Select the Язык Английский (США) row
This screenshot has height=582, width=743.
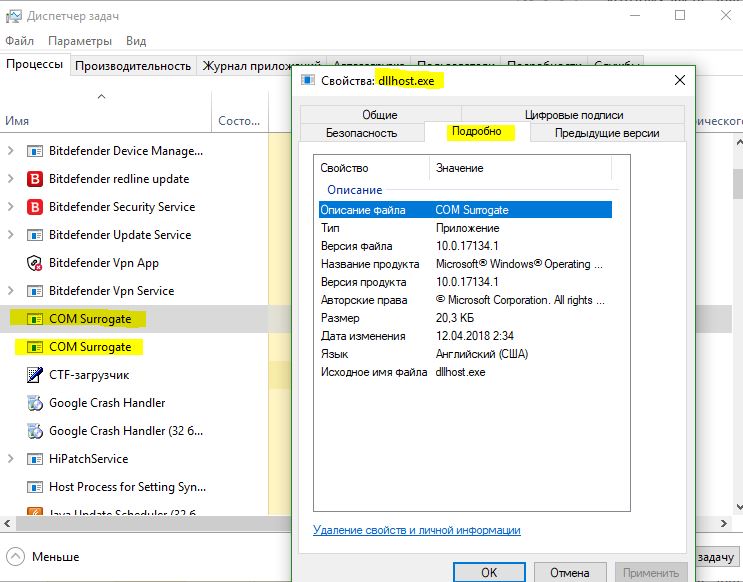tap(465, 354)
